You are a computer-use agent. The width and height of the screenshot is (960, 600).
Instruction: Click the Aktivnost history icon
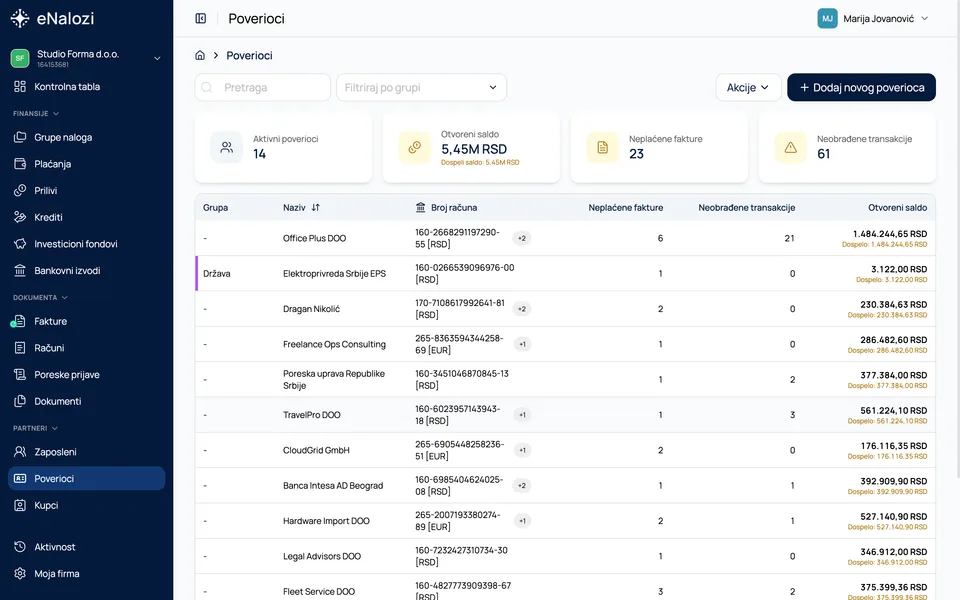point(20,547)
